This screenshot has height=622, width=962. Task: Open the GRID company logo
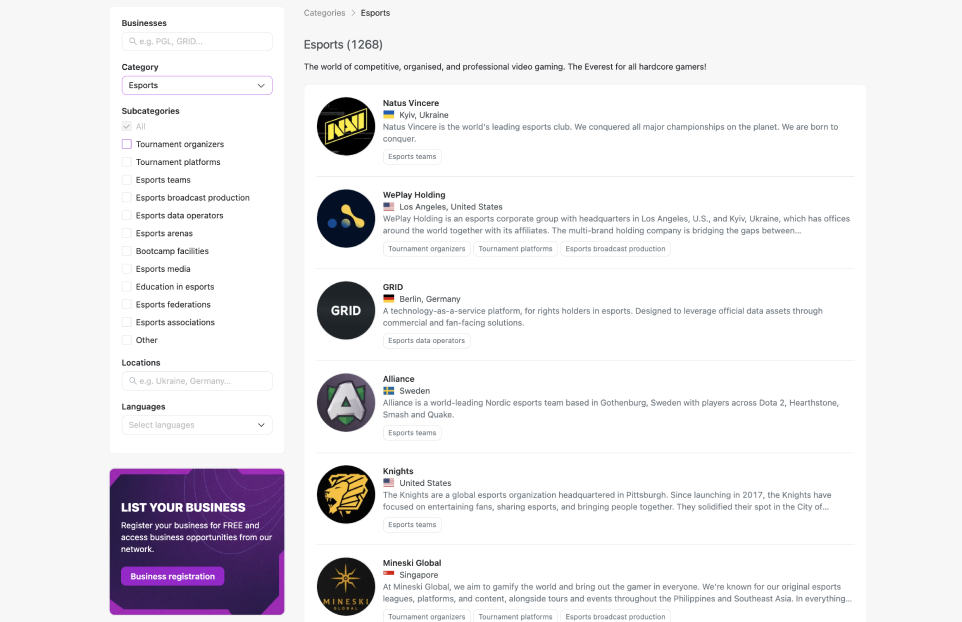coord(345,310)
